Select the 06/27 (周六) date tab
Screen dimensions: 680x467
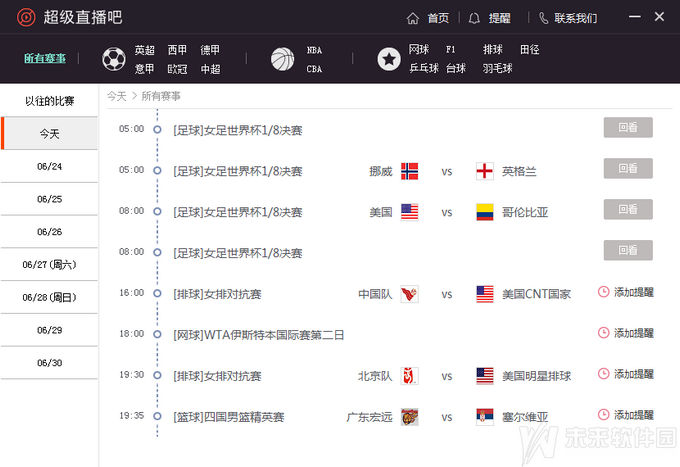coord(49,265)
